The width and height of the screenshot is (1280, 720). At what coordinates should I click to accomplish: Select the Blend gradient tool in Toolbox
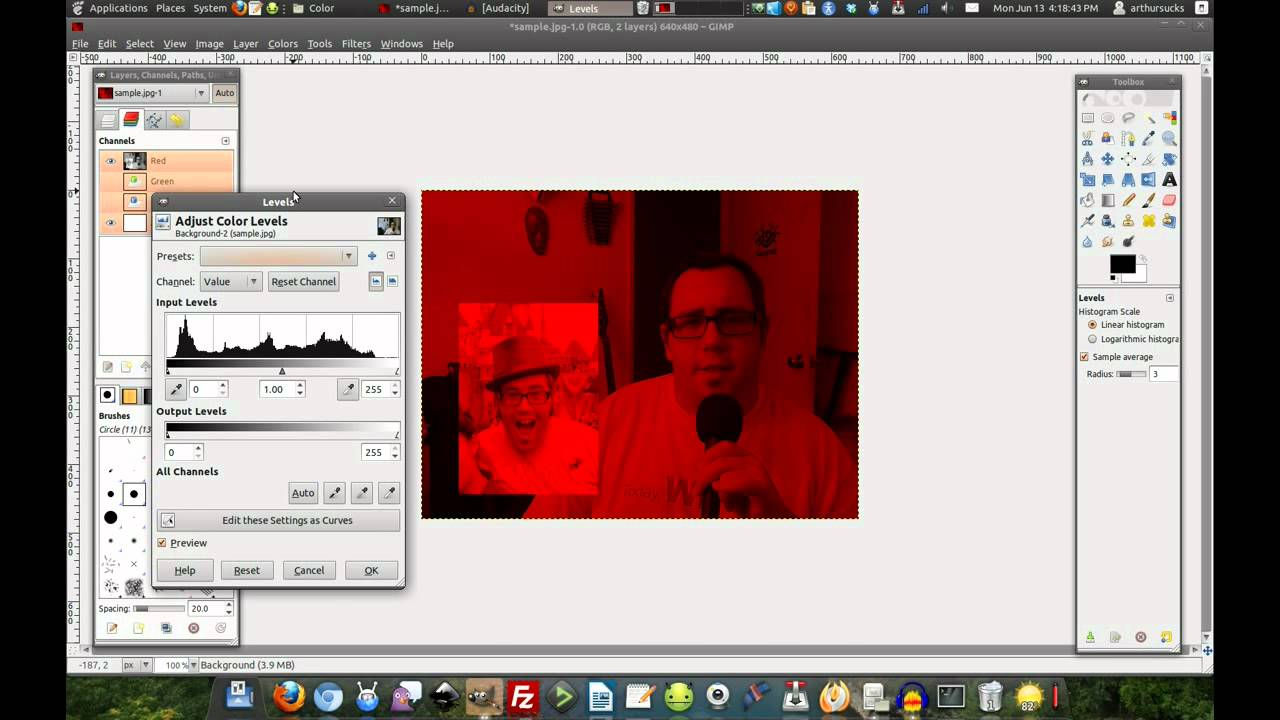(x=1108, y=200)
